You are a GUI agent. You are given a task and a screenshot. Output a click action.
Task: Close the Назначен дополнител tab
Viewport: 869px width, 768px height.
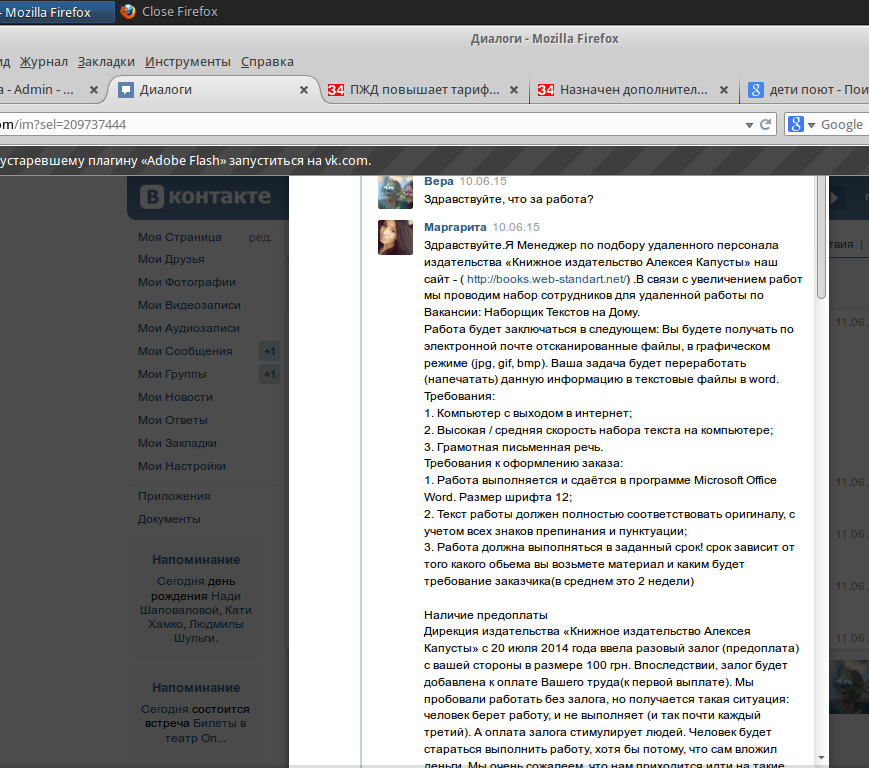[724, 90]
